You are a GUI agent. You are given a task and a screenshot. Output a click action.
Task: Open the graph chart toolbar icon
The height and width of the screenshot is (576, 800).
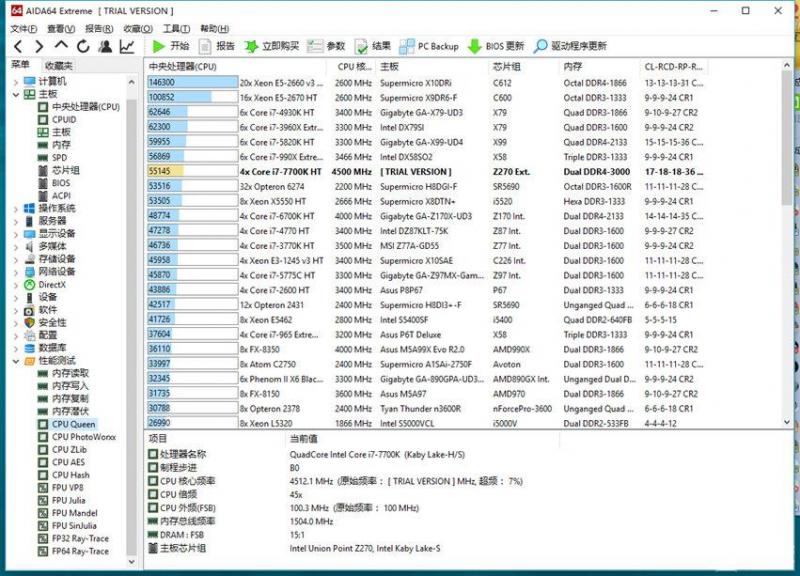127,46
